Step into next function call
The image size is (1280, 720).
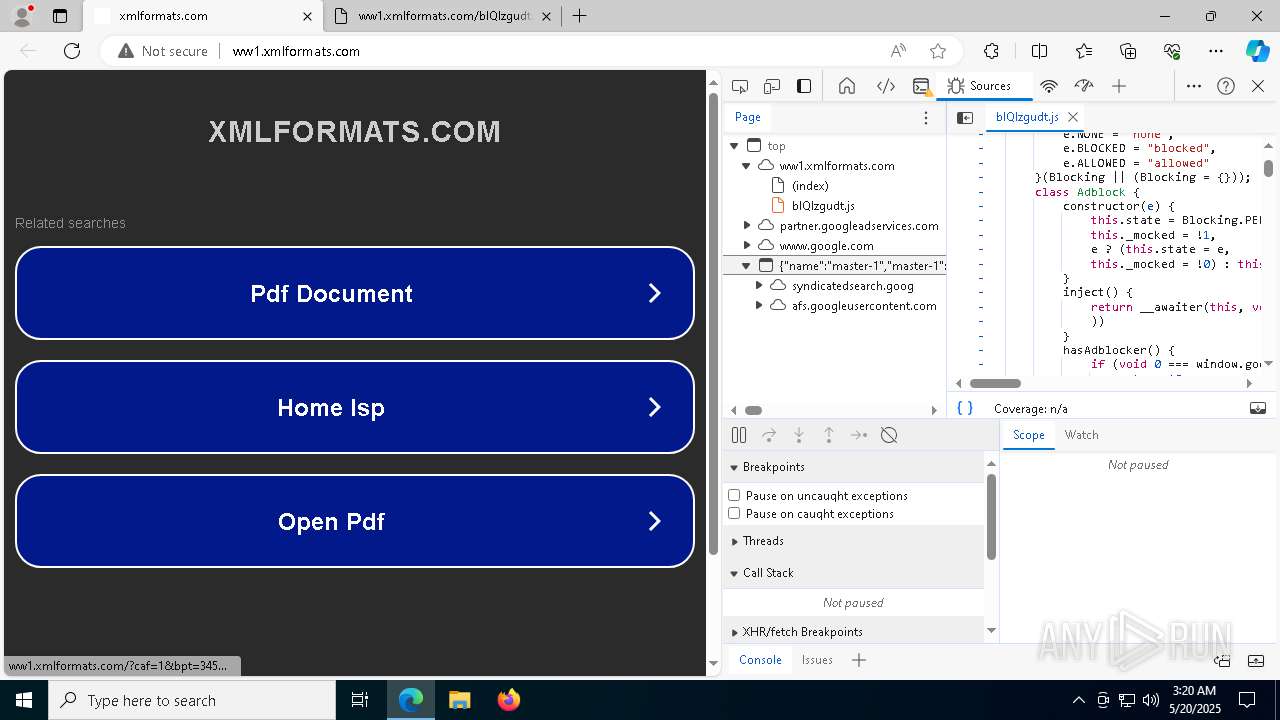[x=799, y=435]
